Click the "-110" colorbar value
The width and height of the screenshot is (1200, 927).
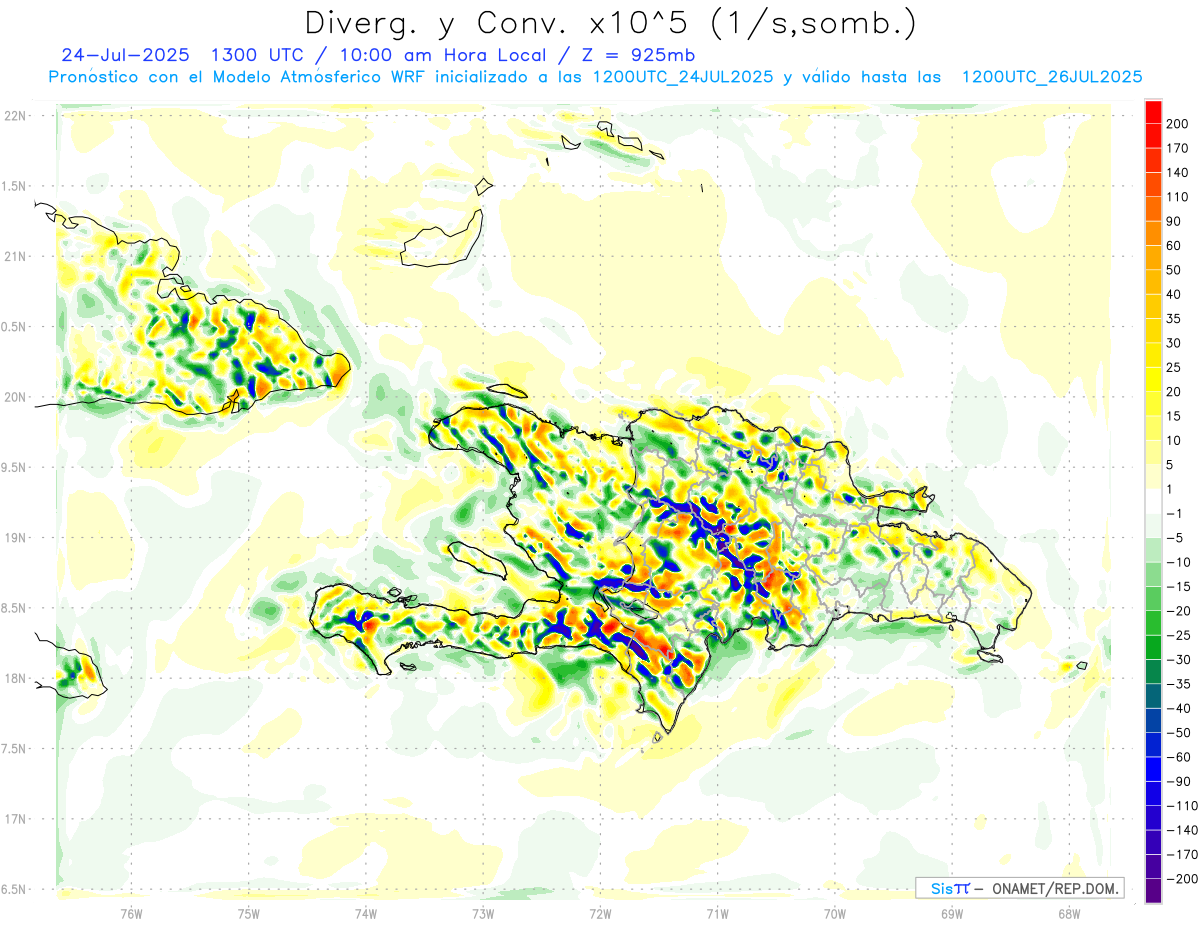pos(1184,805)
